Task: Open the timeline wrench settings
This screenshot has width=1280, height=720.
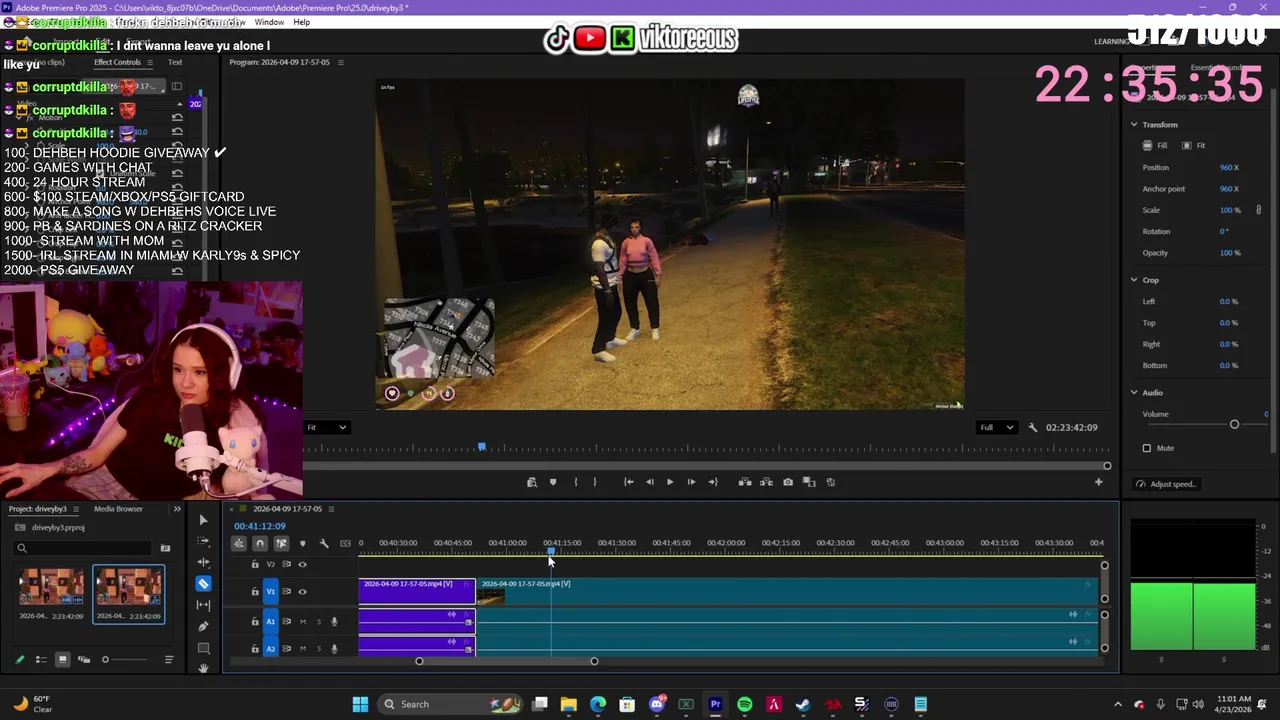Action: (324, 543)
